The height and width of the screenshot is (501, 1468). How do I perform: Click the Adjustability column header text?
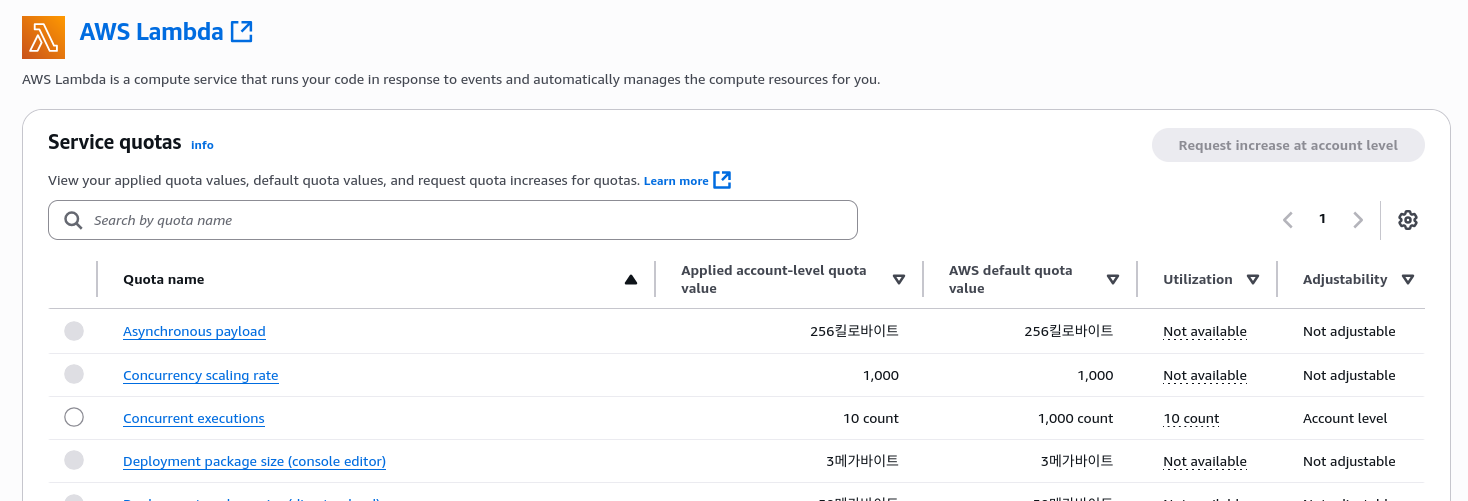(1345, 280)
